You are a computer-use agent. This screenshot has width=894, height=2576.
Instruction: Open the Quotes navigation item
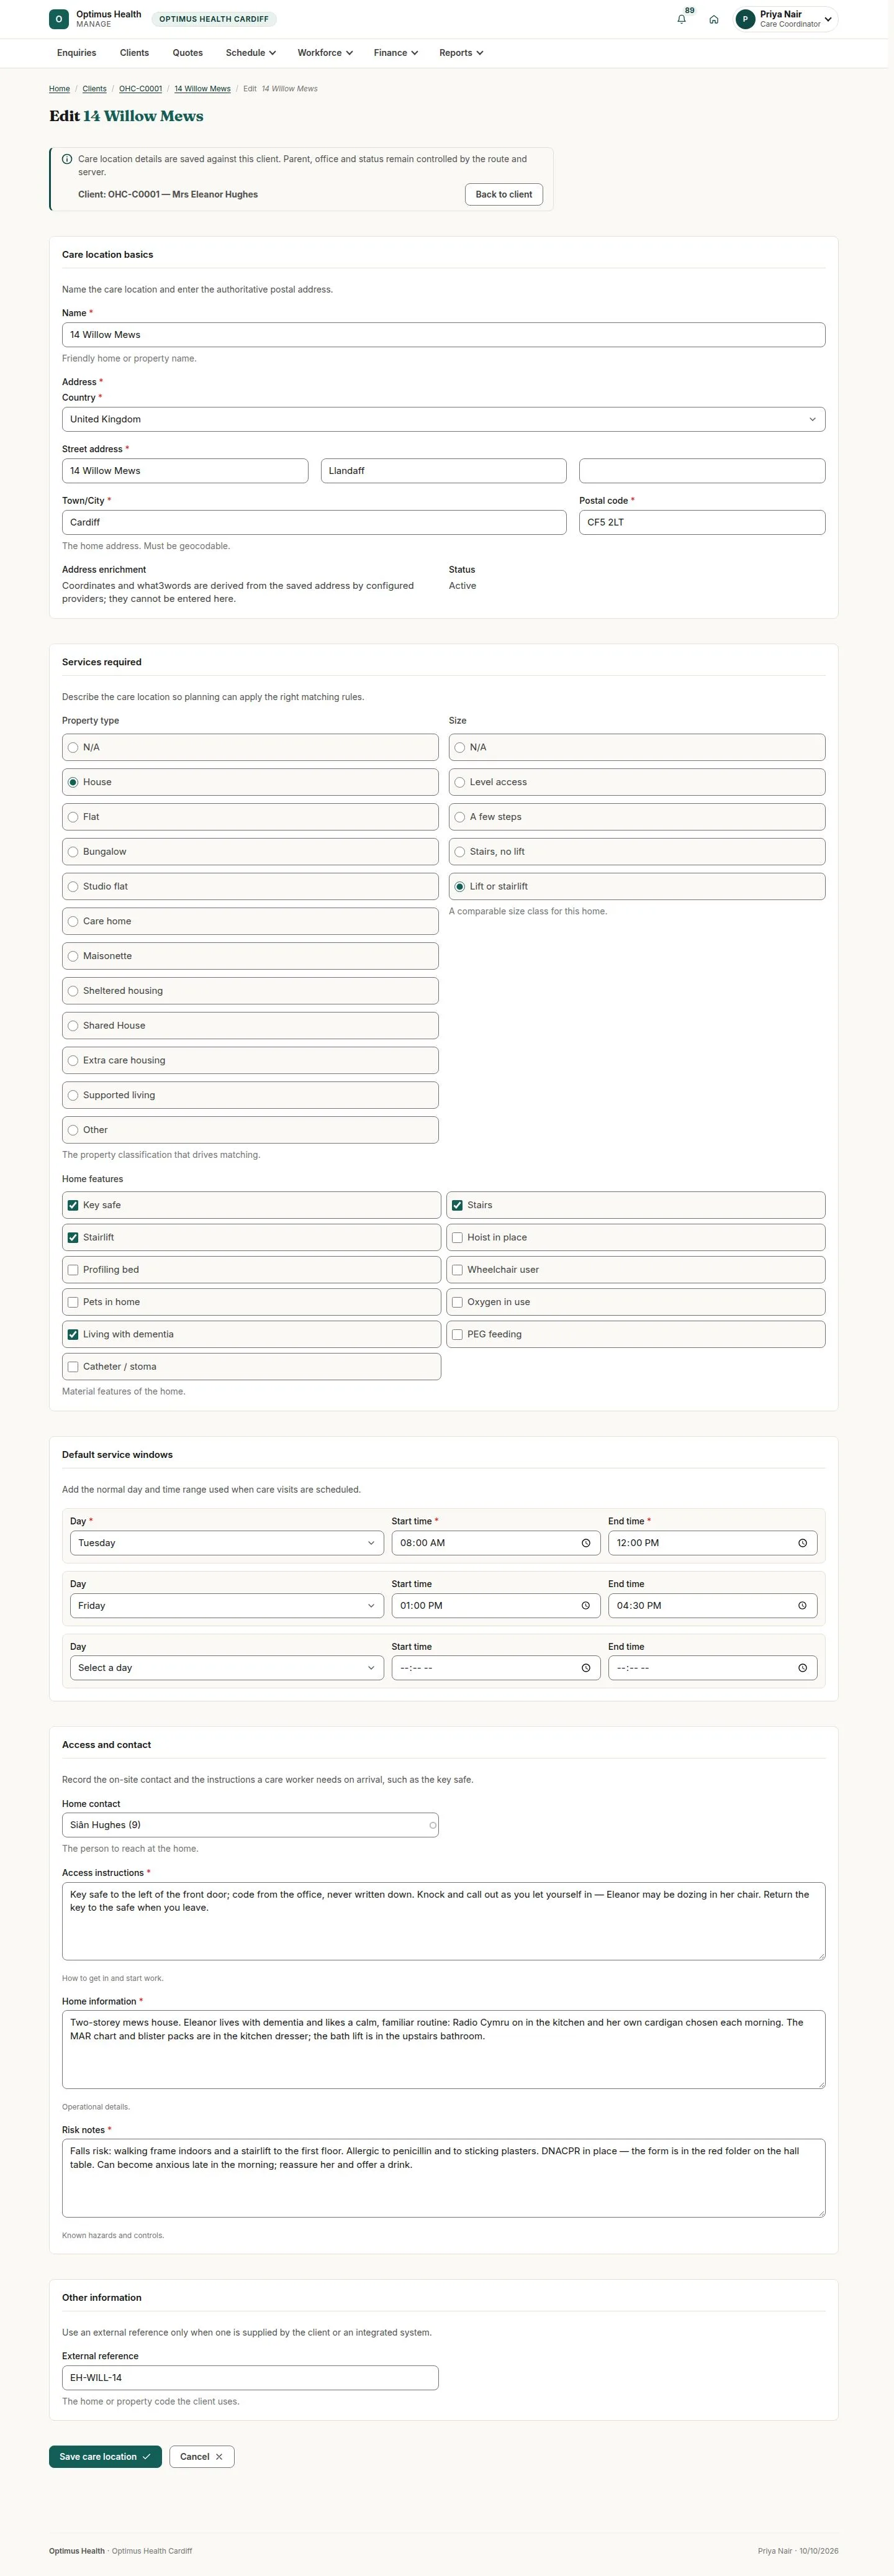pos(188,53)
